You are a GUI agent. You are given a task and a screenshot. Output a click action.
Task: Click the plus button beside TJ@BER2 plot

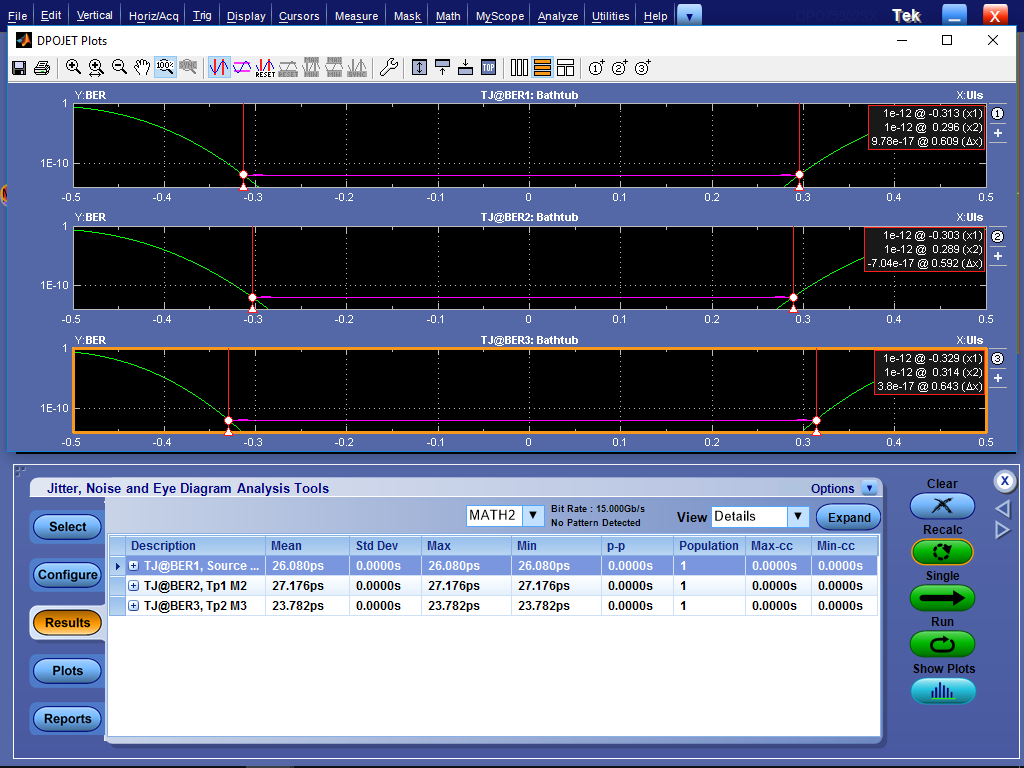(x=997, y=256)
